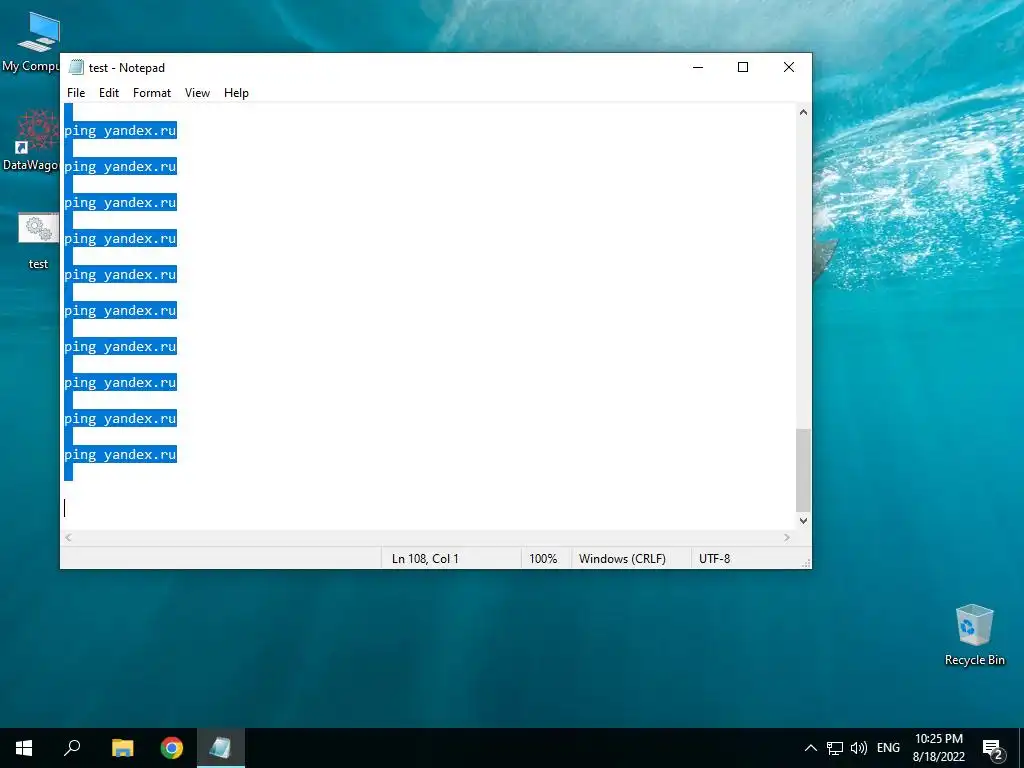Click the horizontal scrollbar right arrow
This screenshot has height=768, width=1024.
[x=787, y=537]
